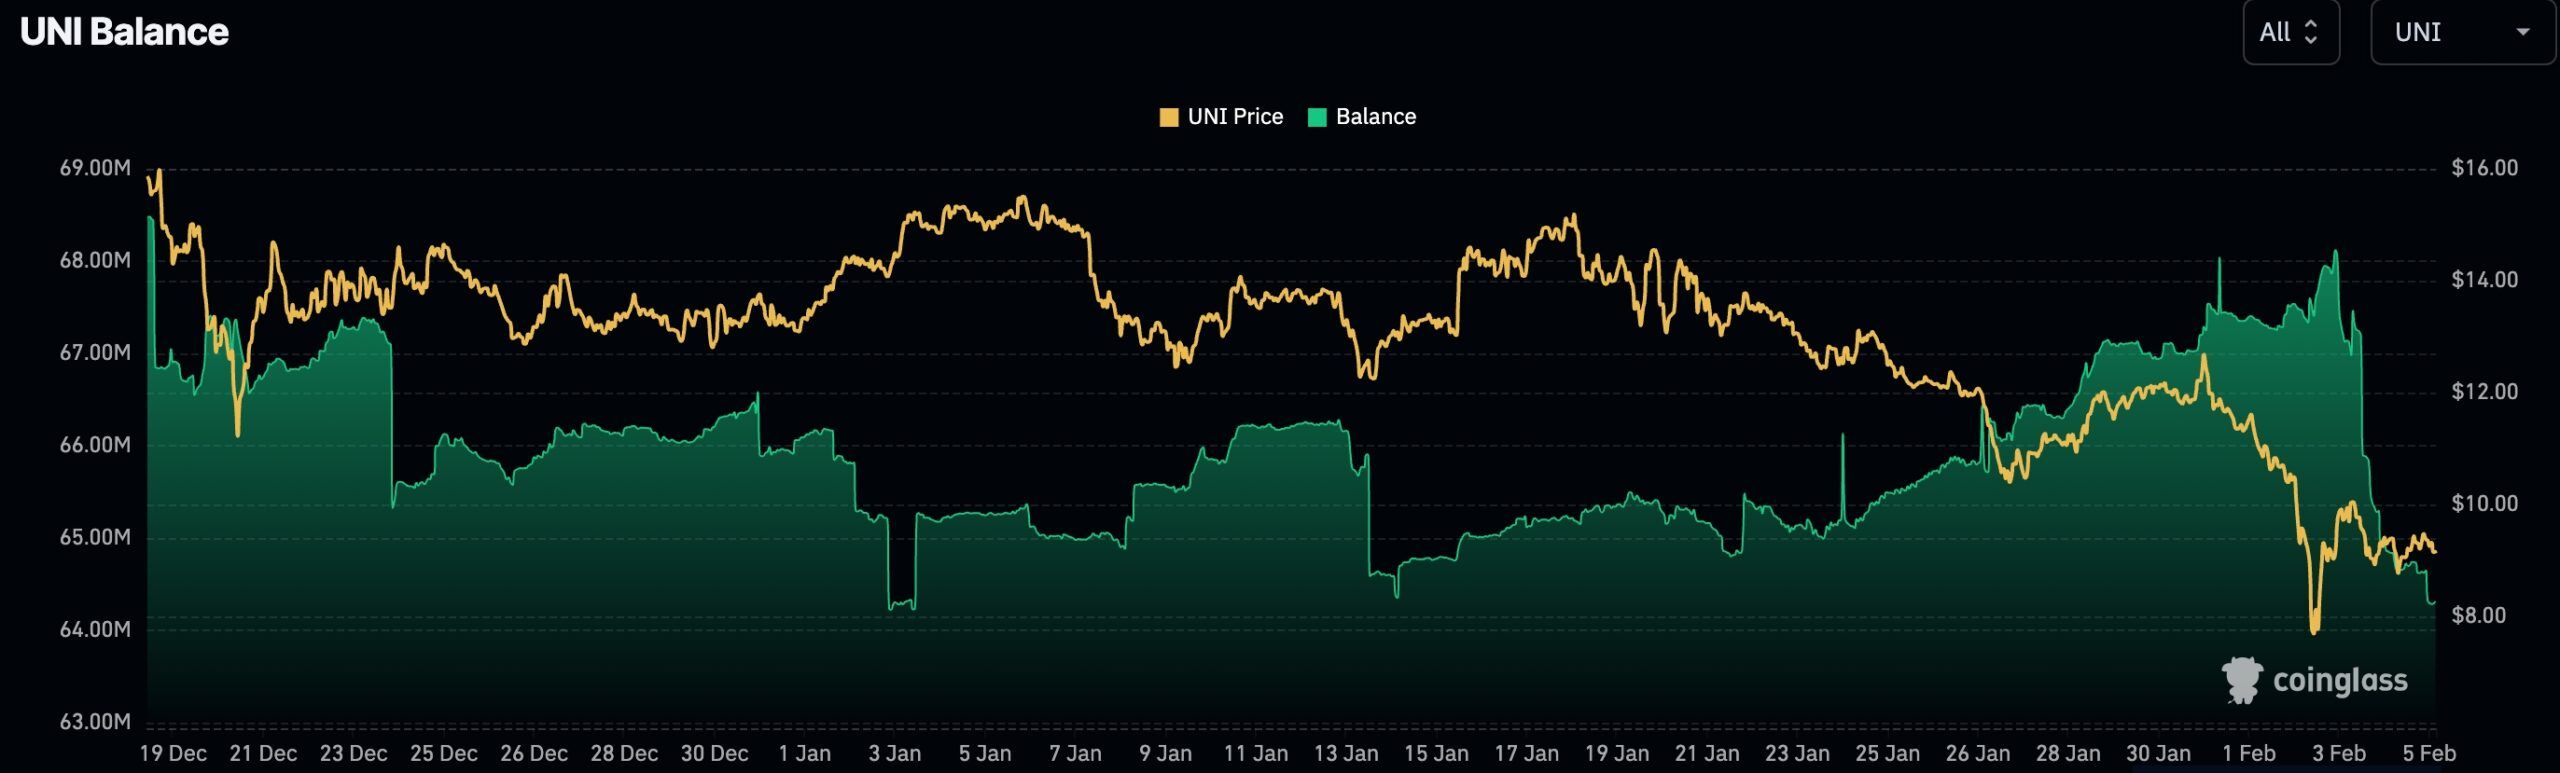
Task: Click the $14.00 price axis label
Action: pyautogui.click(x=2485, y=279)
